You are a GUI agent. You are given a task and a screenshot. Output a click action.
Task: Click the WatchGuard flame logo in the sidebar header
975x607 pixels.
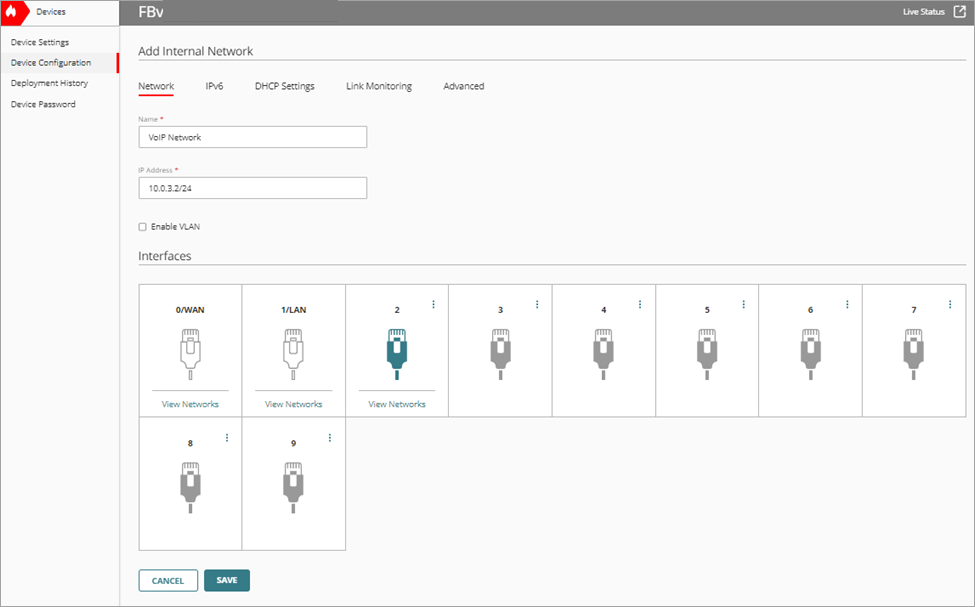pyautogui.click(x=12, y=12)
